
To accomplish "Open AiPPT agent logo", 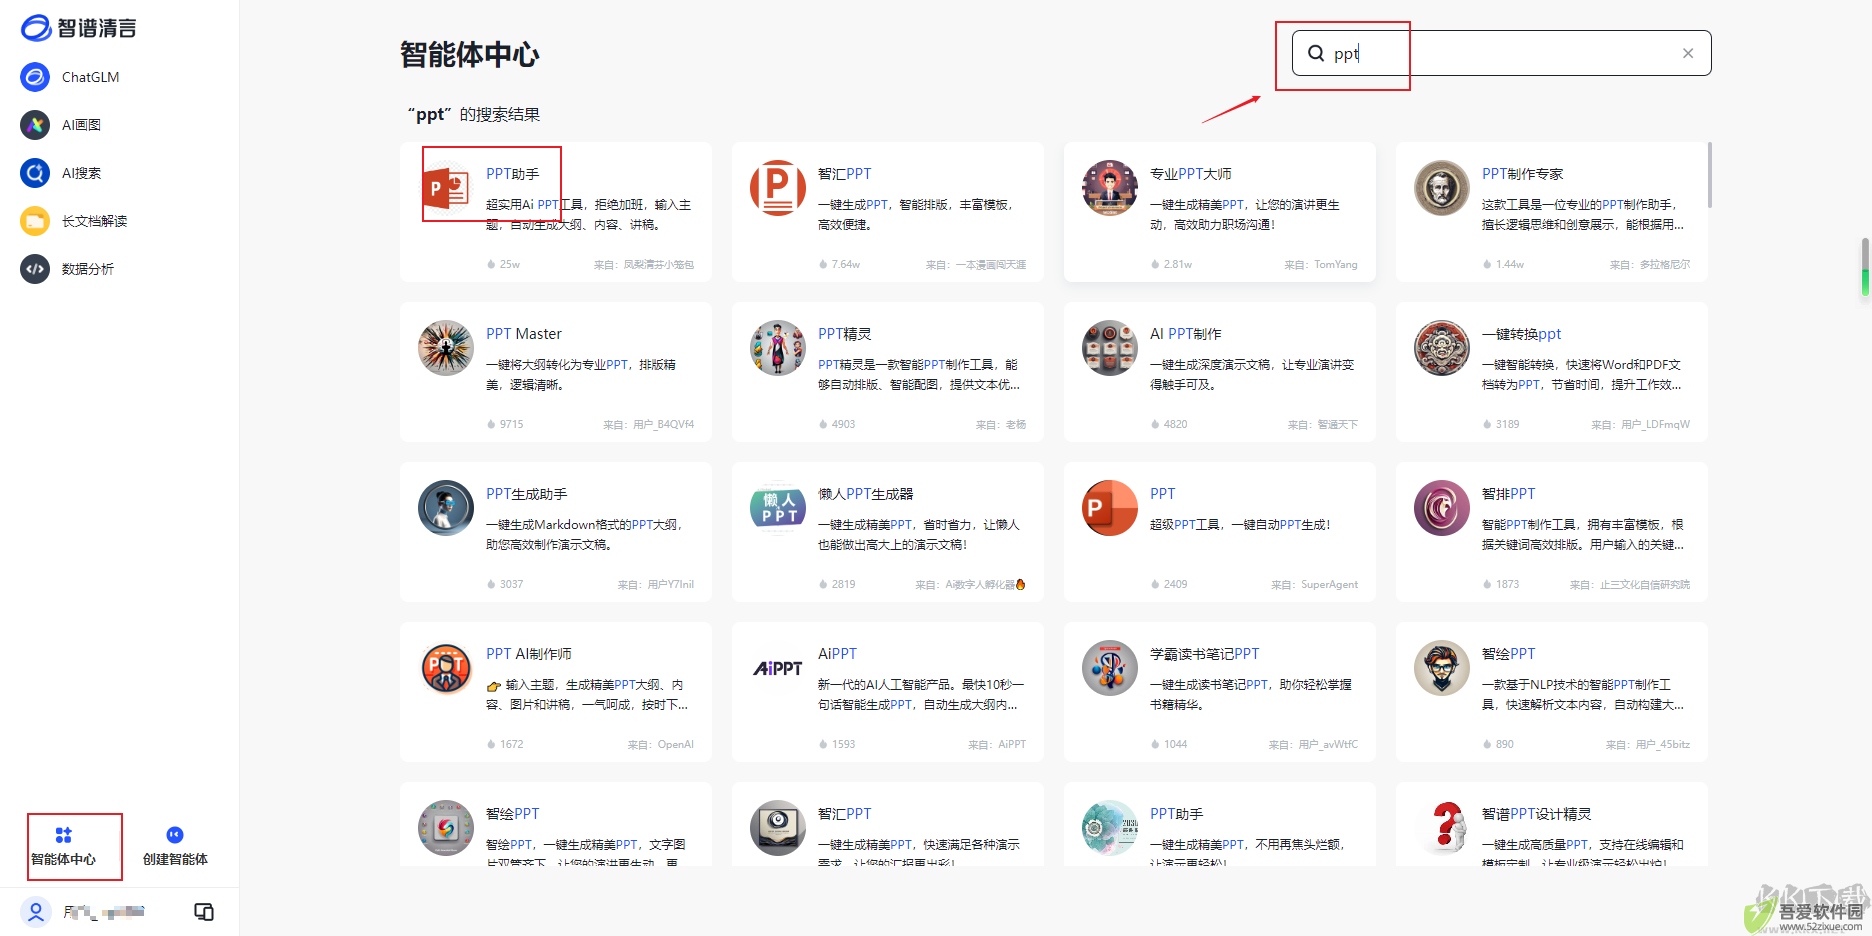I will 778,668.
